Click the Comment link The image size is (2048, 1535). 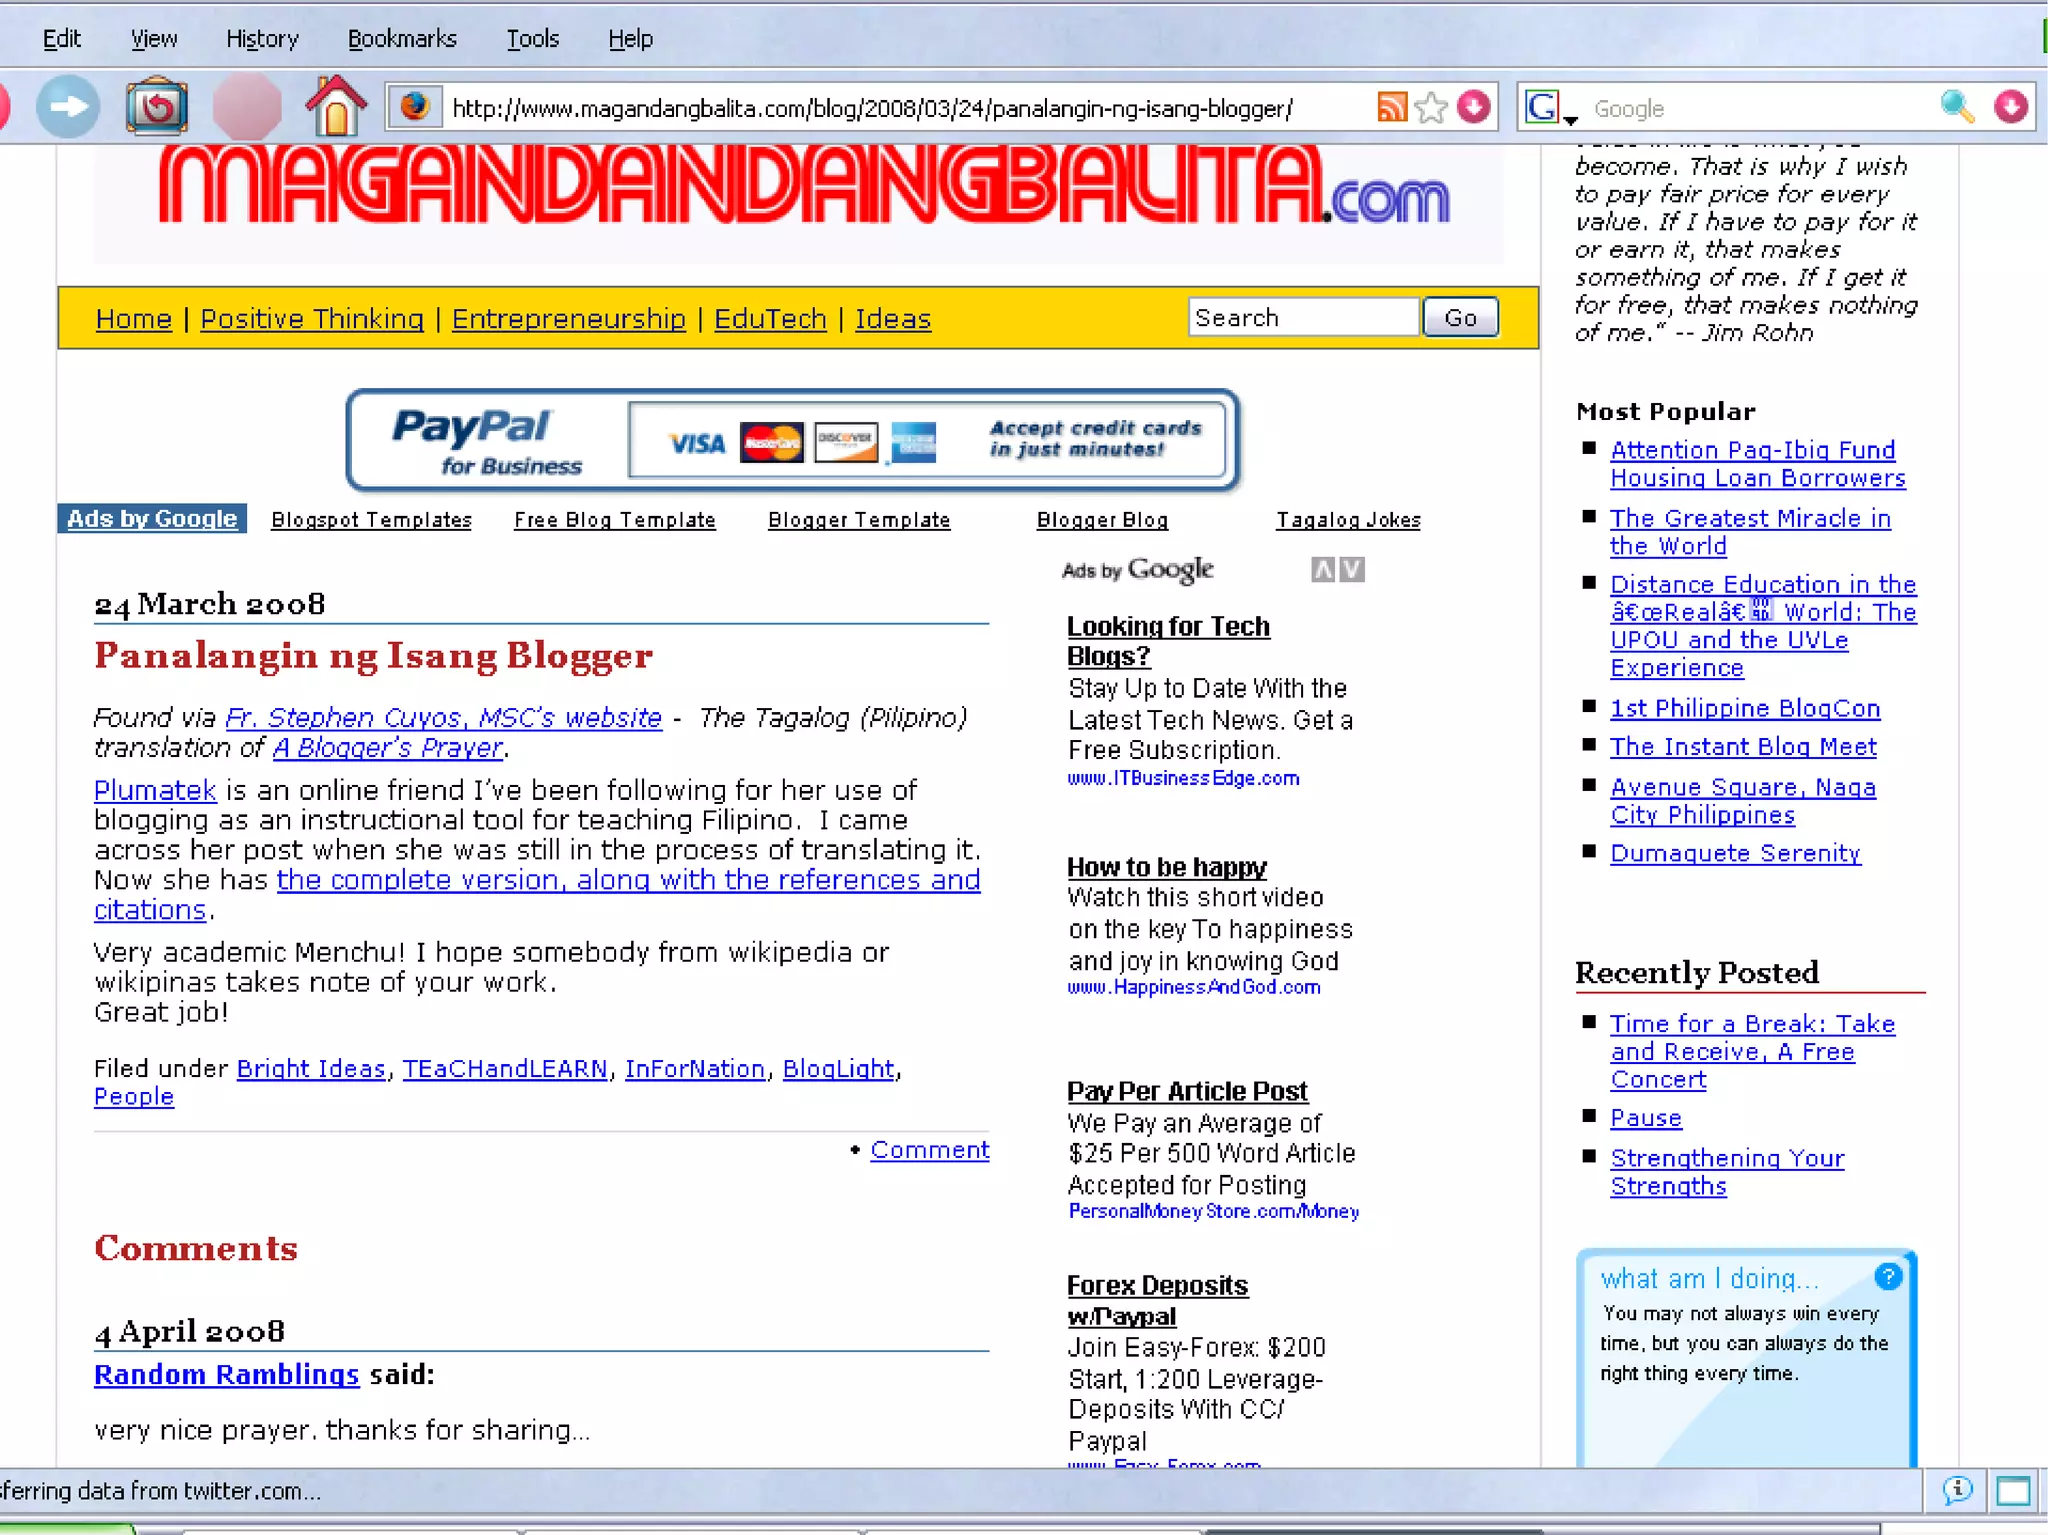coord(929,1150)
